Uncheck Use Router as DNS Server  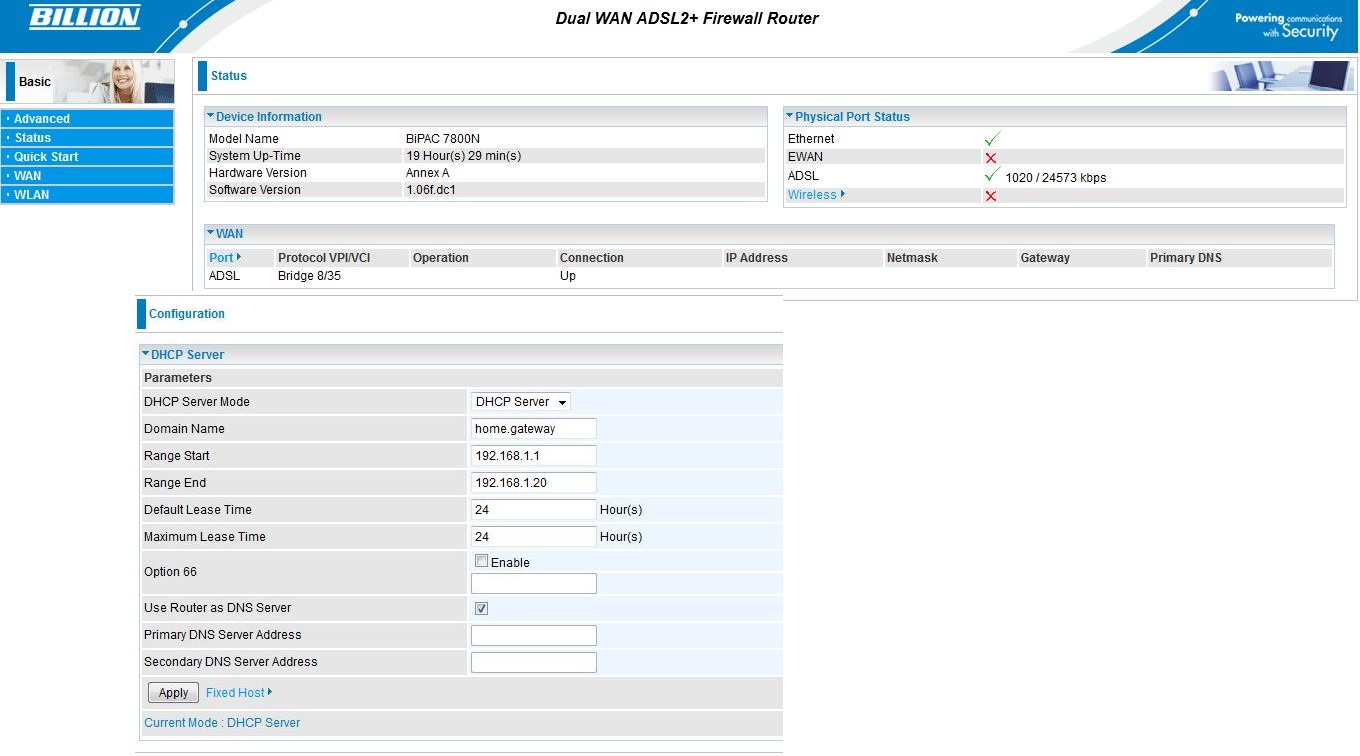(x=482, y=608)
